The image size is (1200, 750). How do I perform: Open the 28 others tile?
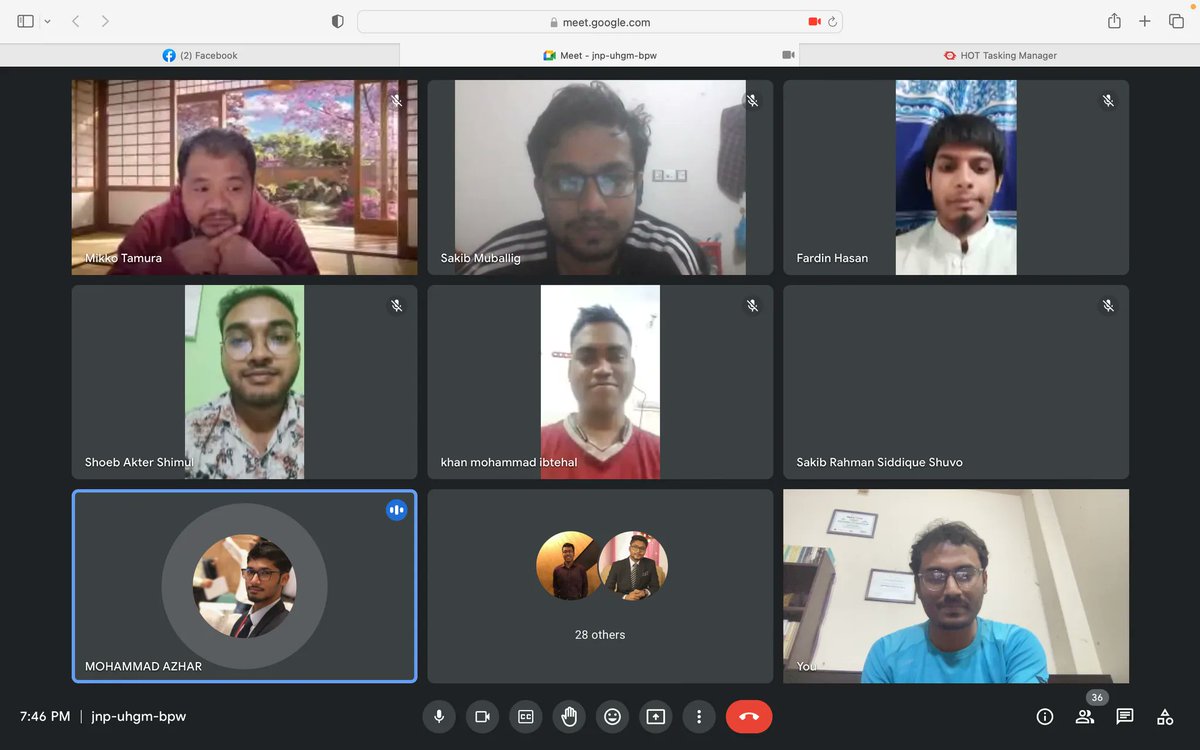pos(600,586)
